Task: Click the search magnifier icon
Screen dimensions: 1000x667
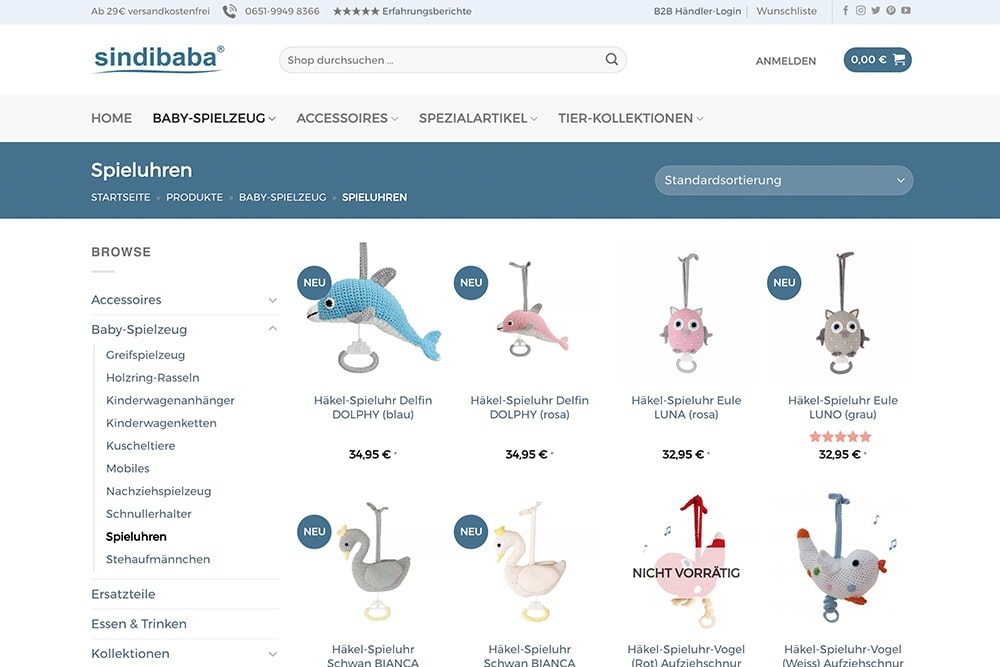Action: coord(612,59)
